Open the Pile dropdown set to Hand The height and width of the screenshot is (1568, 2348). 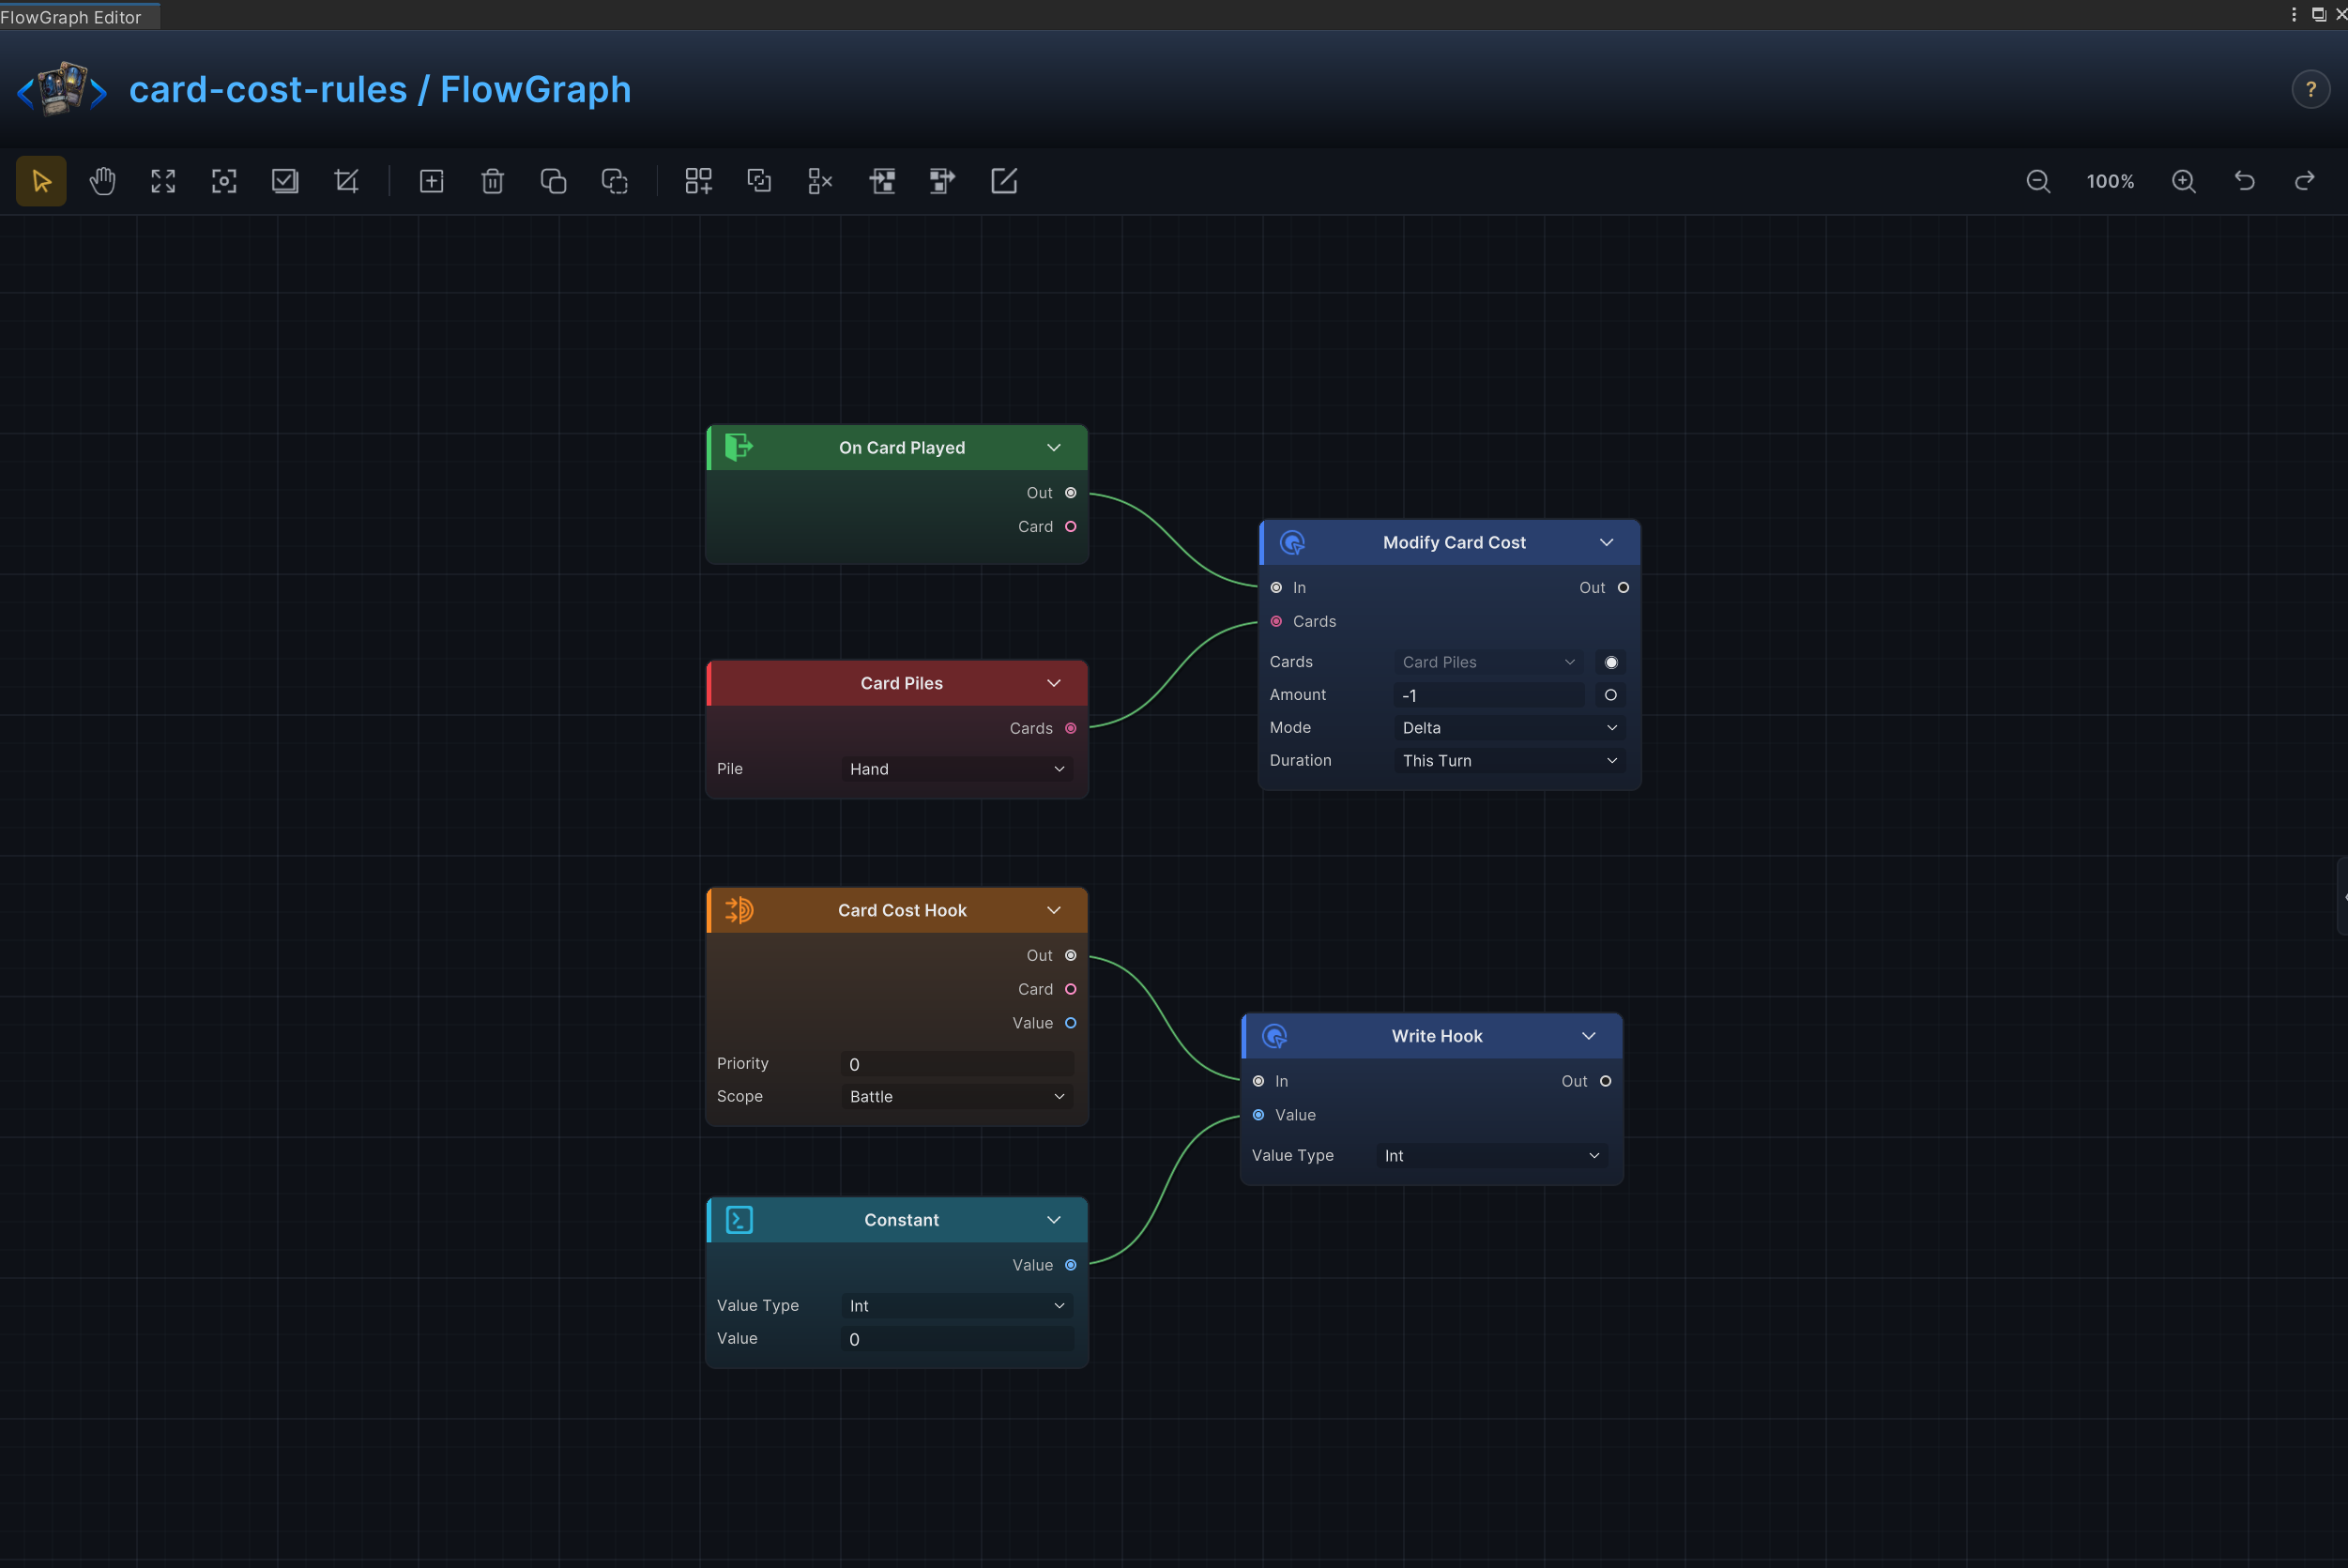coord(957,769)
